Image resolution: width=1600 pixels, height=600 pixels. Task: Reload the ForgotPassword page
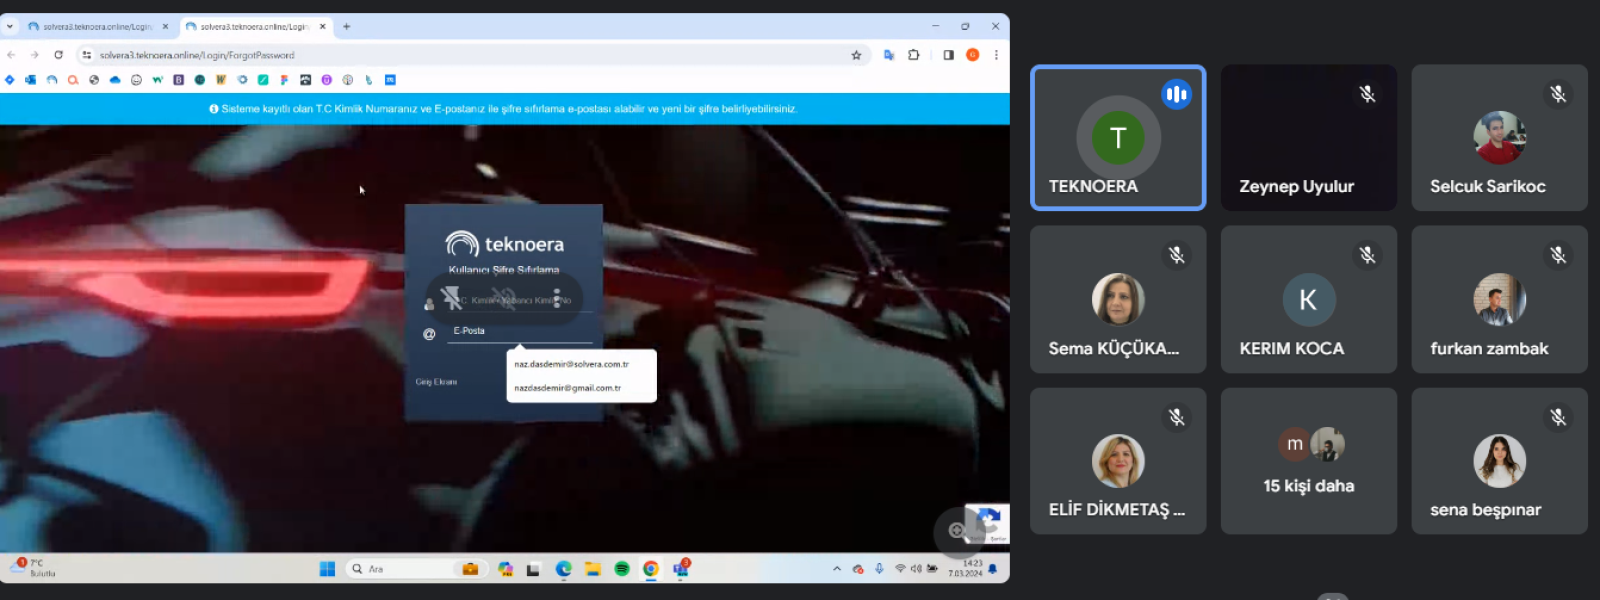[59, 55]
